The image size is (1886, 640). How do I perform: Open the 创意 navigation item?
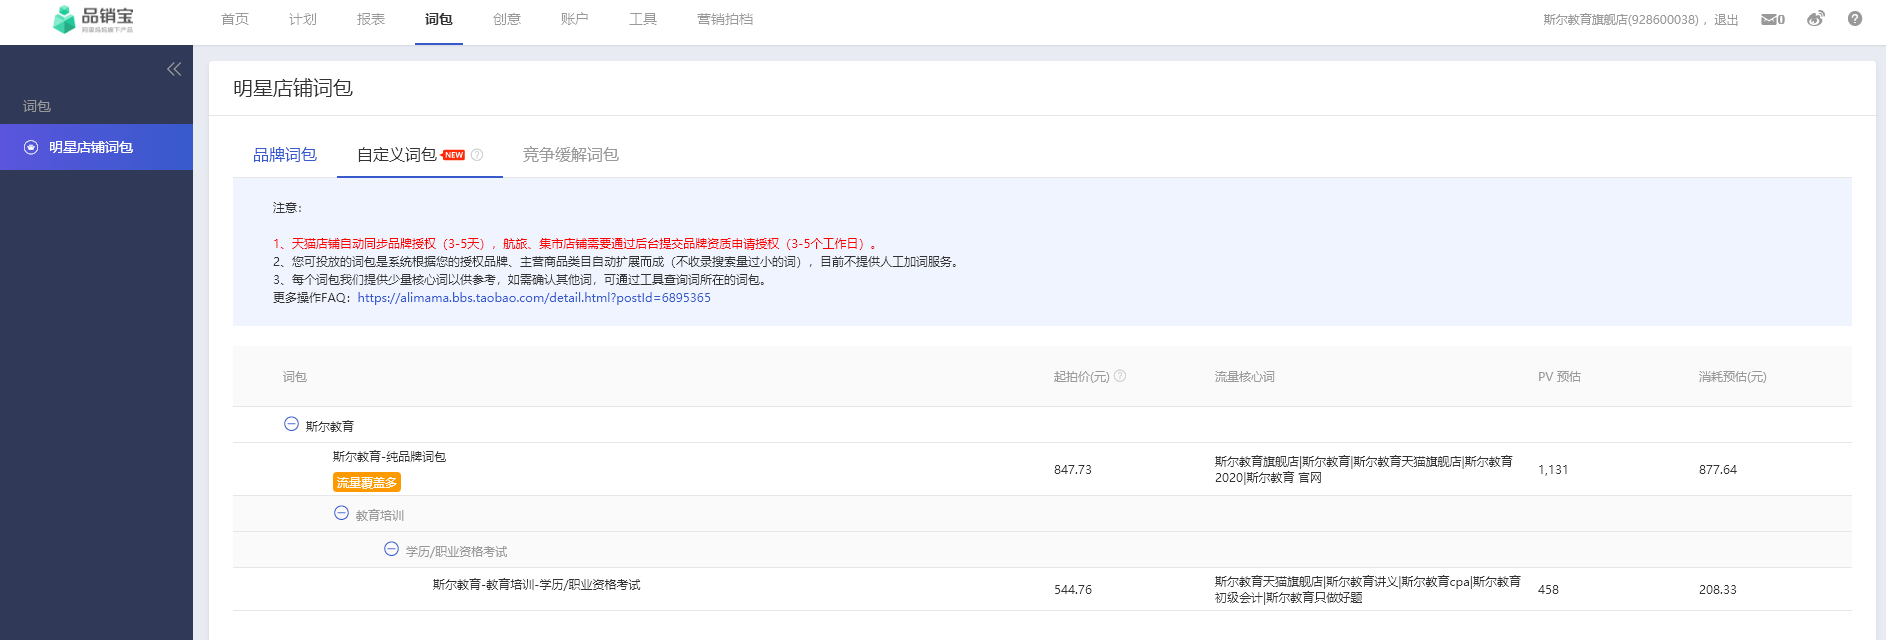click(507, 19)
